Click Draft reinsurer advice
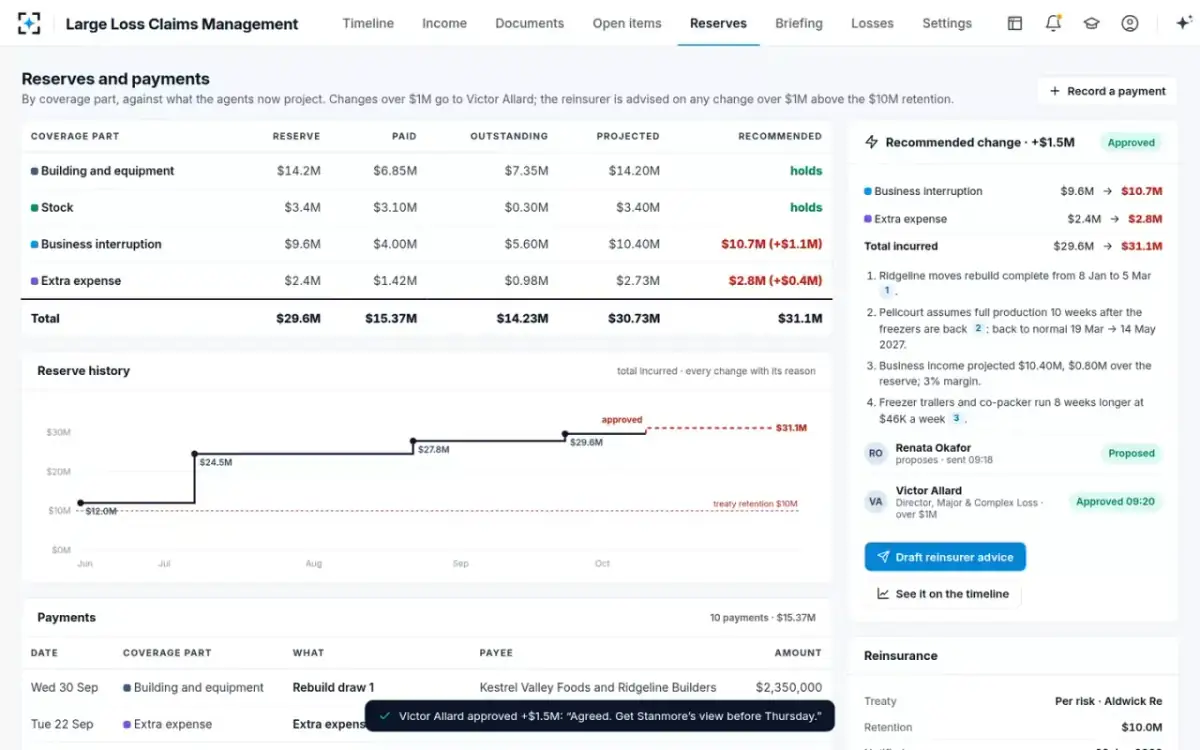Image resolution: width=1200 pixels, height=750 pixels. coord(945,557)
